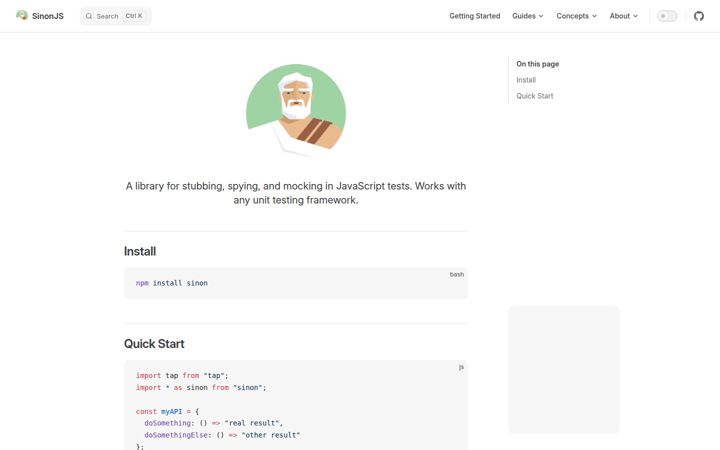720x450 pixels.
Task: Click the 'import * as sinon' line
Action: pos(201,387)
